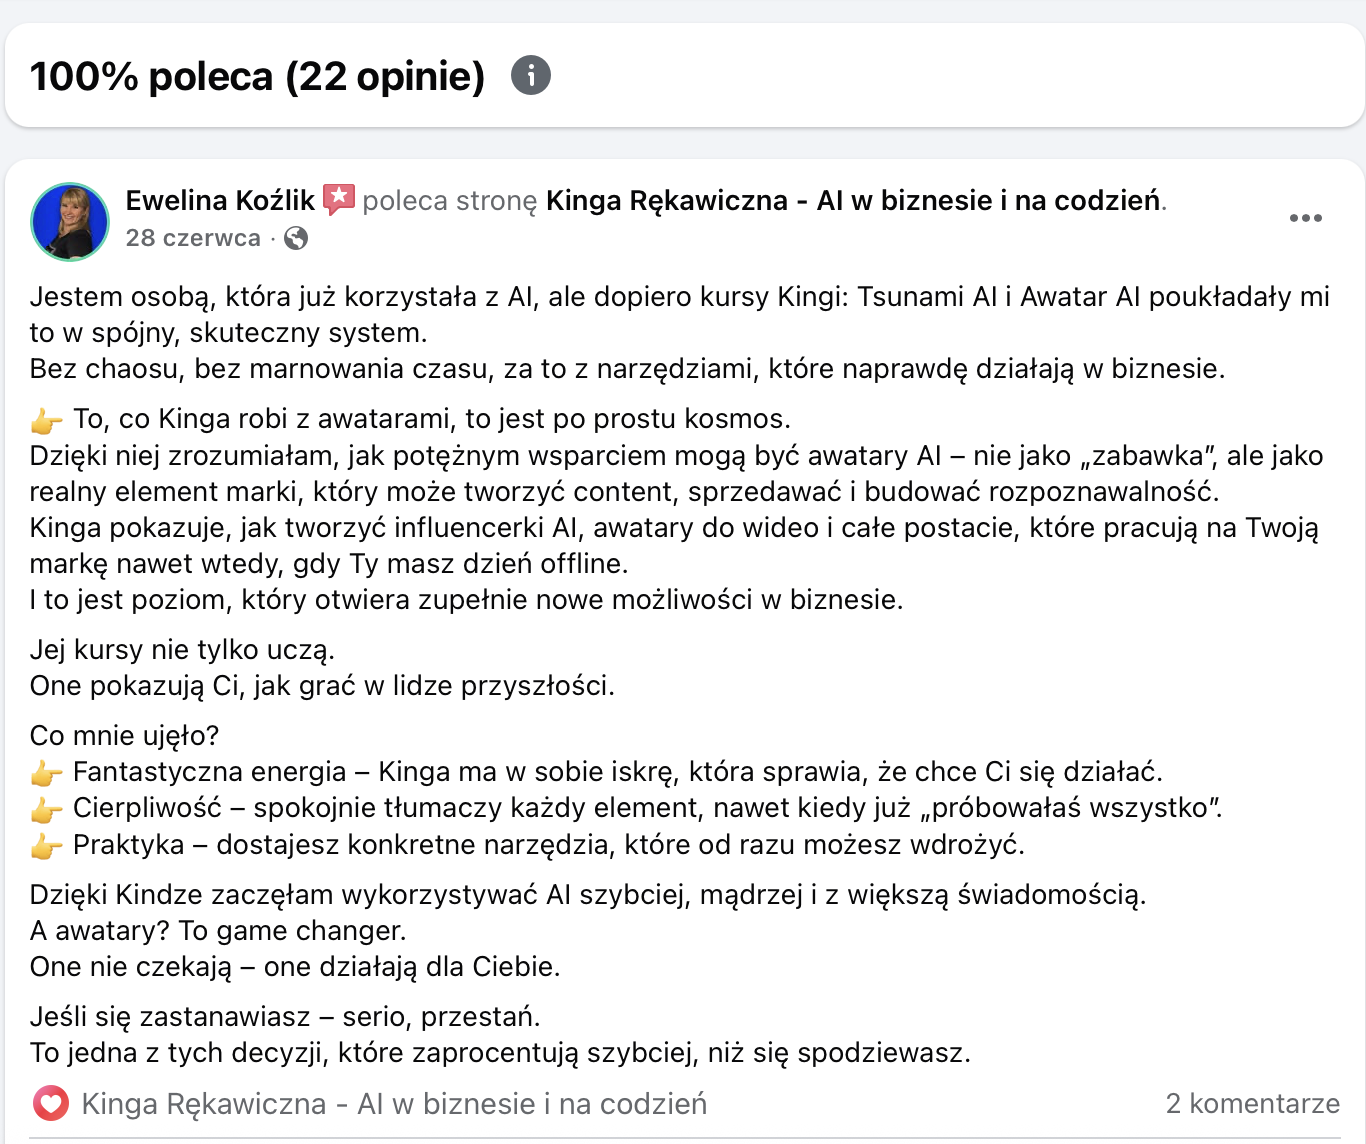Click the "Co mnie ujęło?" line
The image size is (1366, 1144).
coord(124,736)
